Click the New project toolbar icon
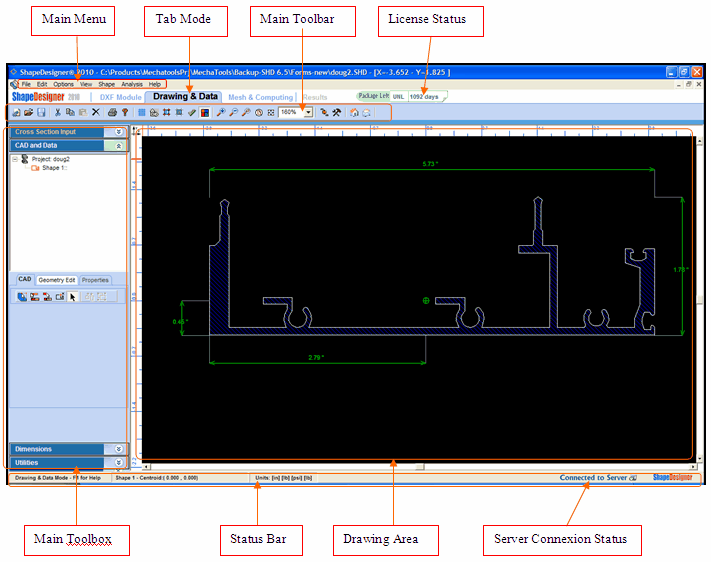This screenshot has width=711, height=562. pos(16,112)
